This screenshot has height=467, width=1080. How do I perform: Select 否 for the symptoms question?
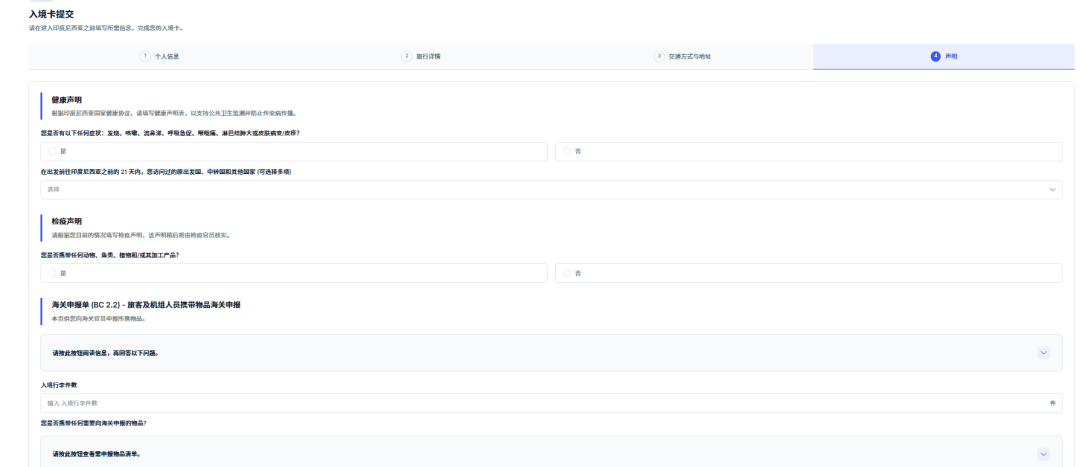pyautogui.click(x=567, y=151)
